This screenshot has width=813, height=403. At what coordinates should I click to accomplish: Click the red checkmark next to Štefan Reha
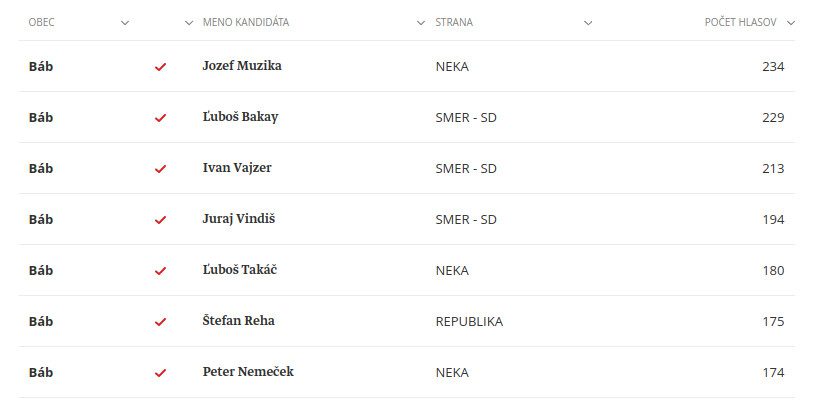click(x=160, y=322)
